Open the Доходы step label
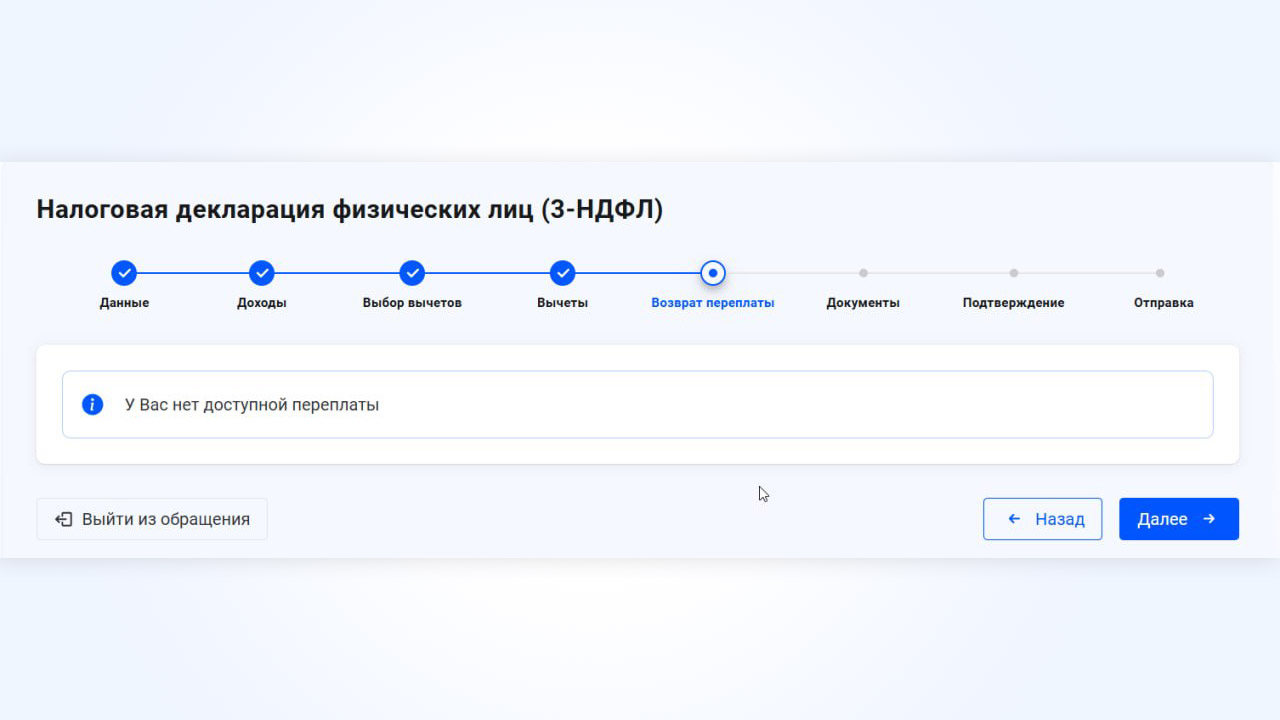Image resolution: width=1280 pixels, height=720 pixels. pyautogui.click(x=261, y=303)
